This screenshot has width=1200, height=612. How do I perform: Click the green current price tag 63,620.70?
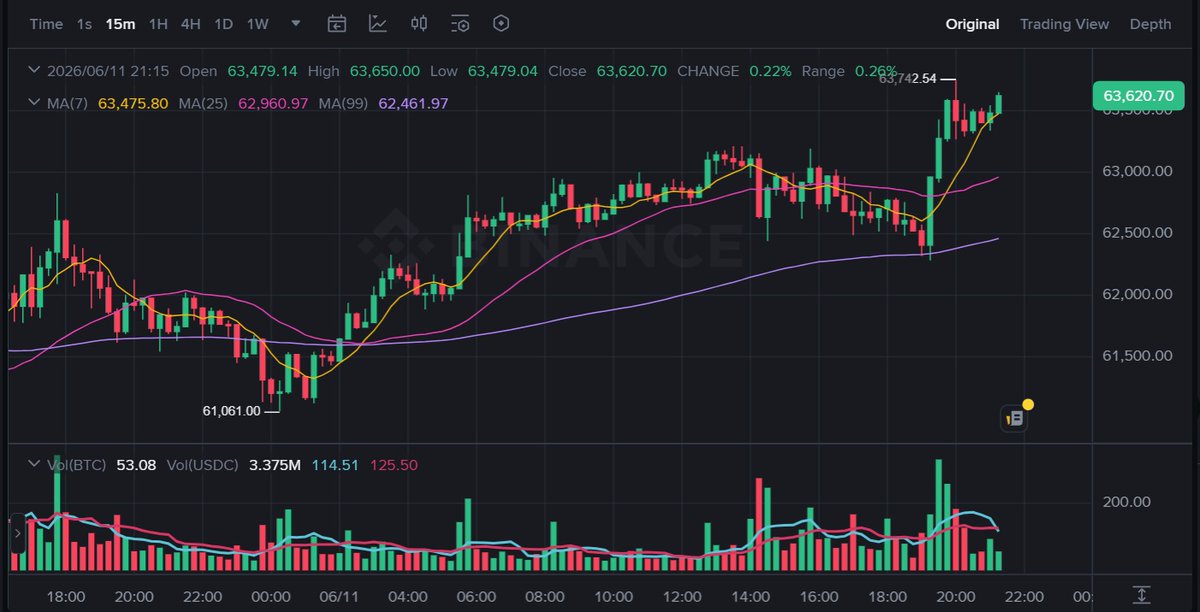1138,96
